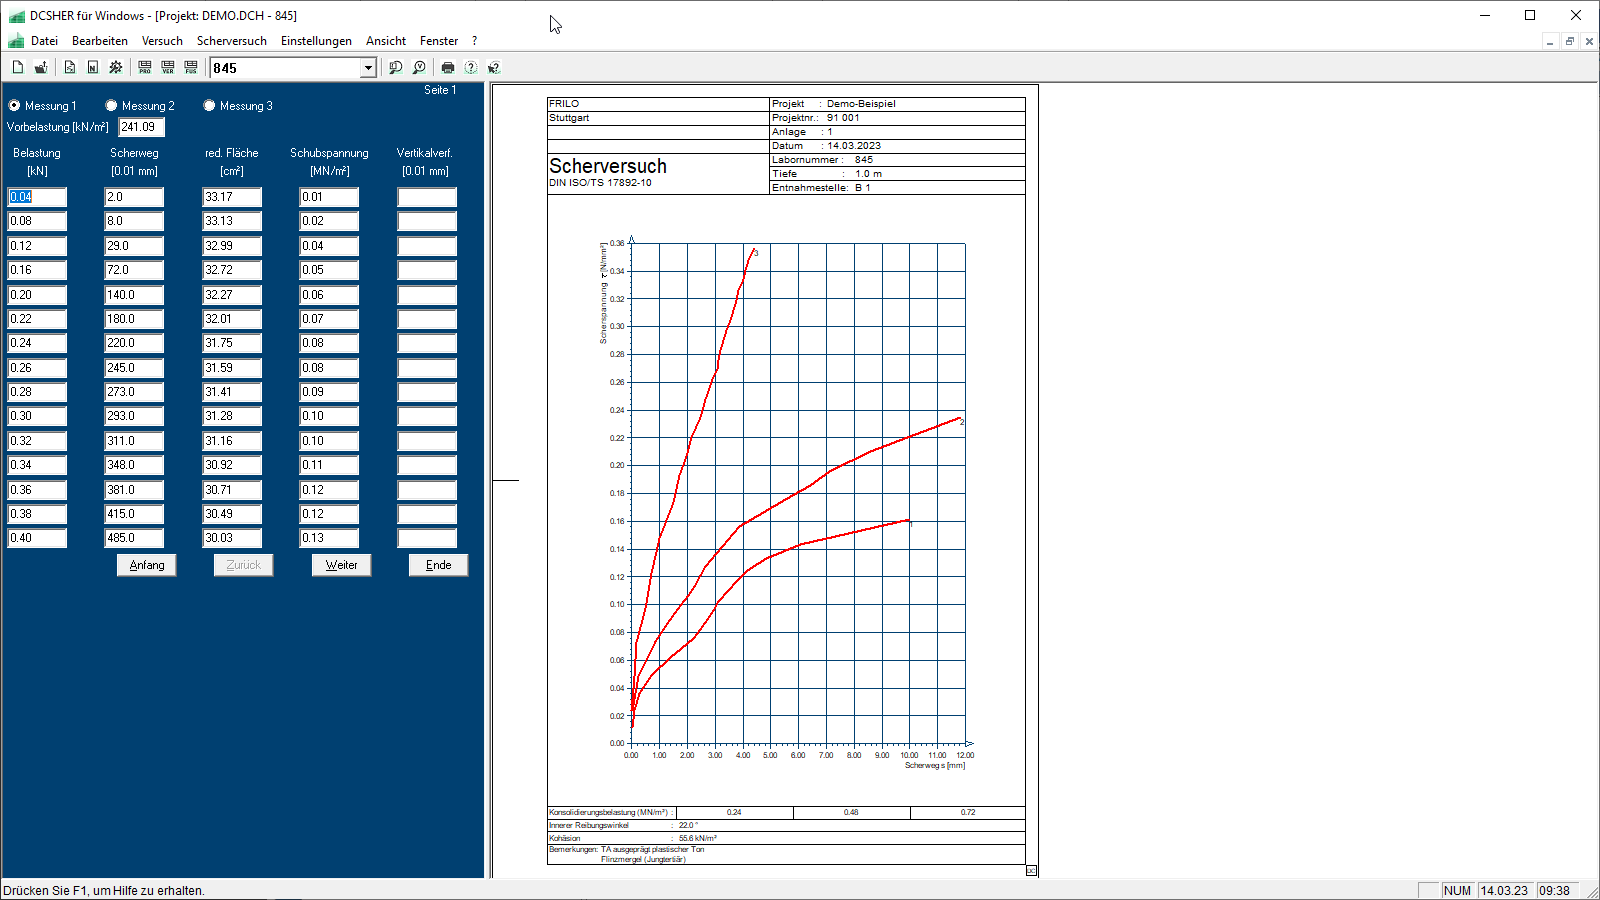Image resolution: width=1600 pixels, height=900 pixels.
Task: Click the time 09:38 in status bar
Action: pos(1554,890)
